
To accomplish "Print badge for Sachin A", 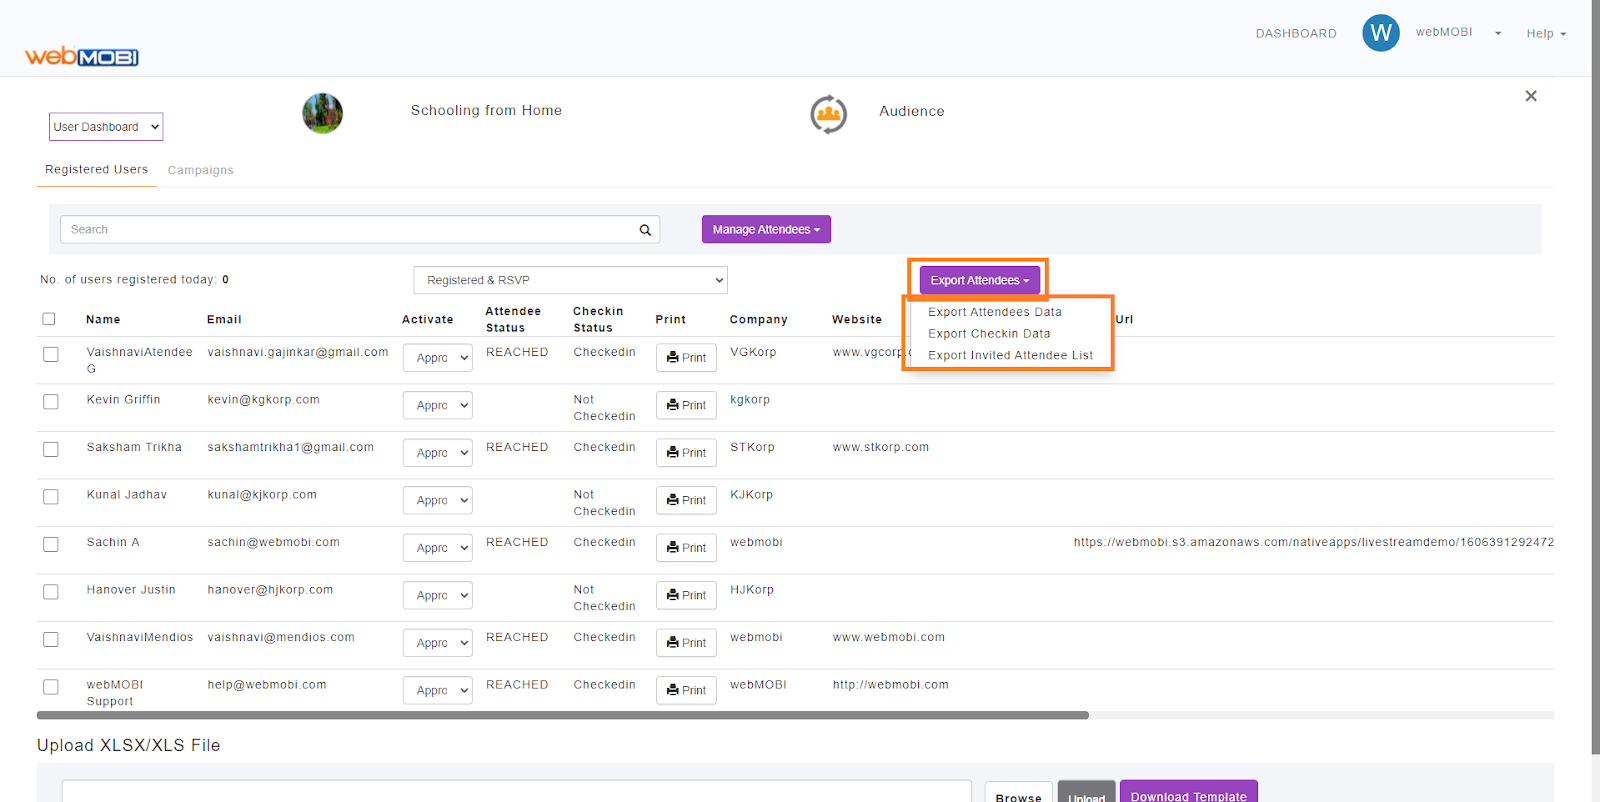I will tap(686, 548).
